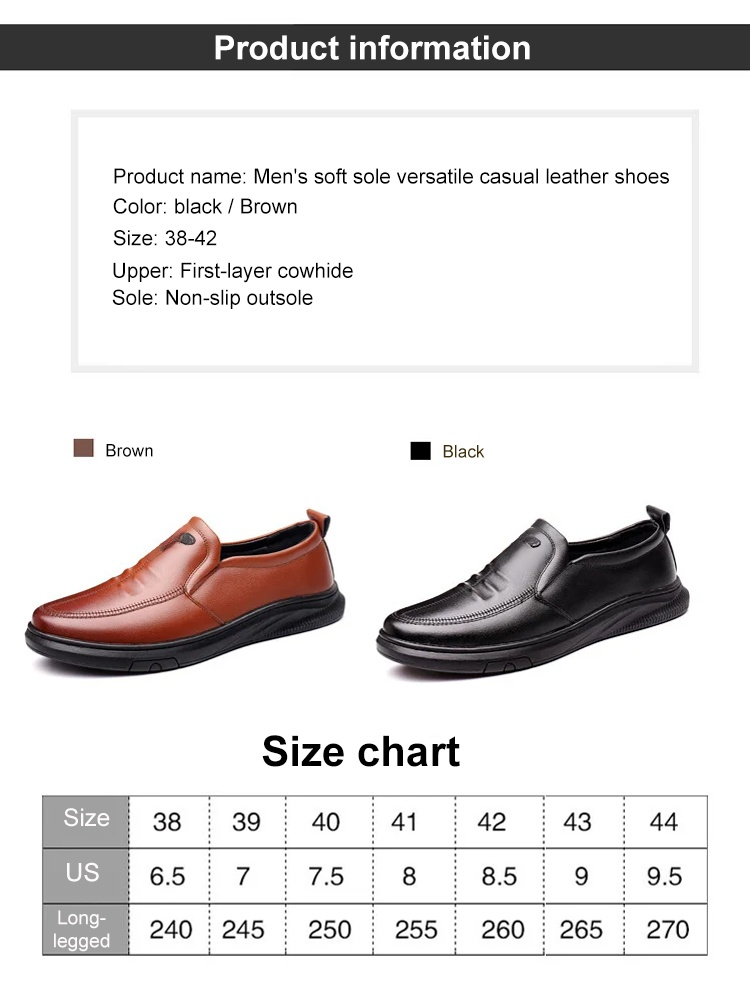Select the US 9.5 cell
Screen dimensions: 750x985
(664, 876)
